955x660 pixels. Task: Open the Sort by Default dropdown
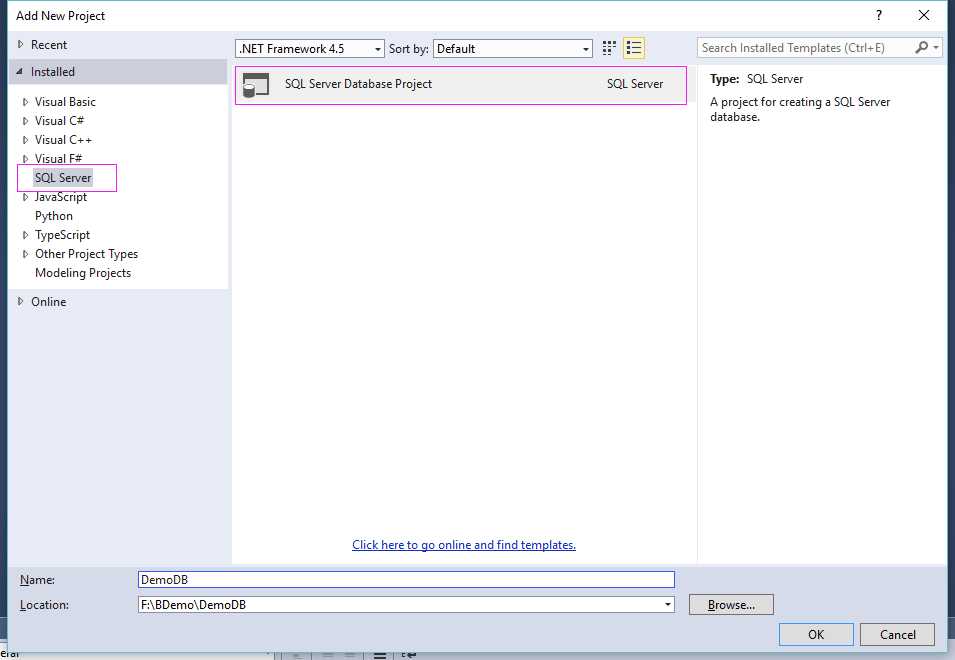pos(512,49)
